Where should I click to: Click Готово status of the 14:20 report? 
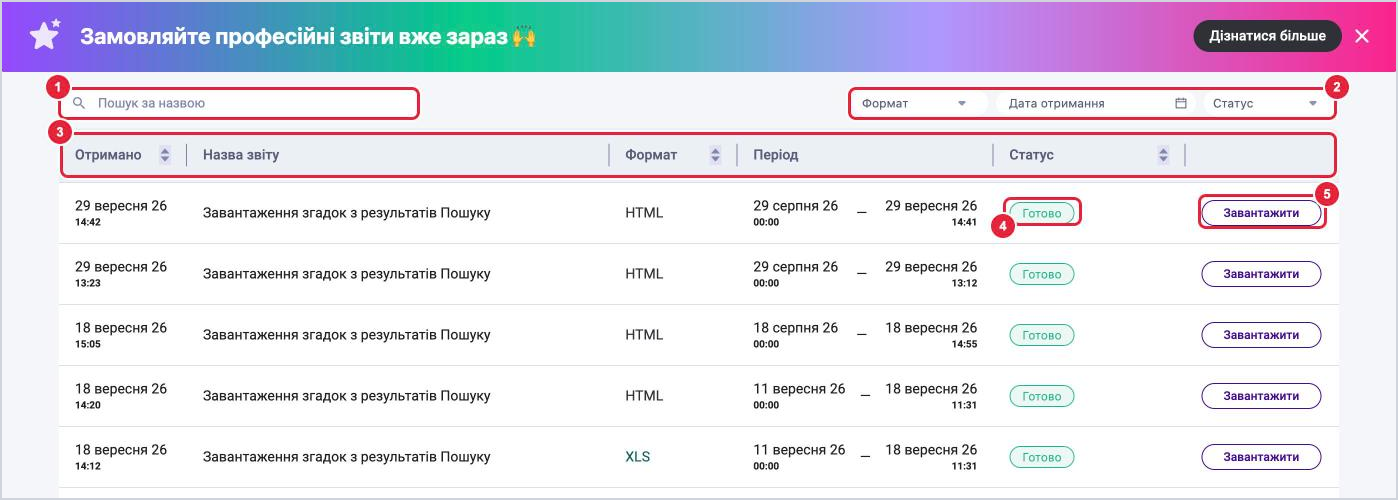[x=1042, y=396]
